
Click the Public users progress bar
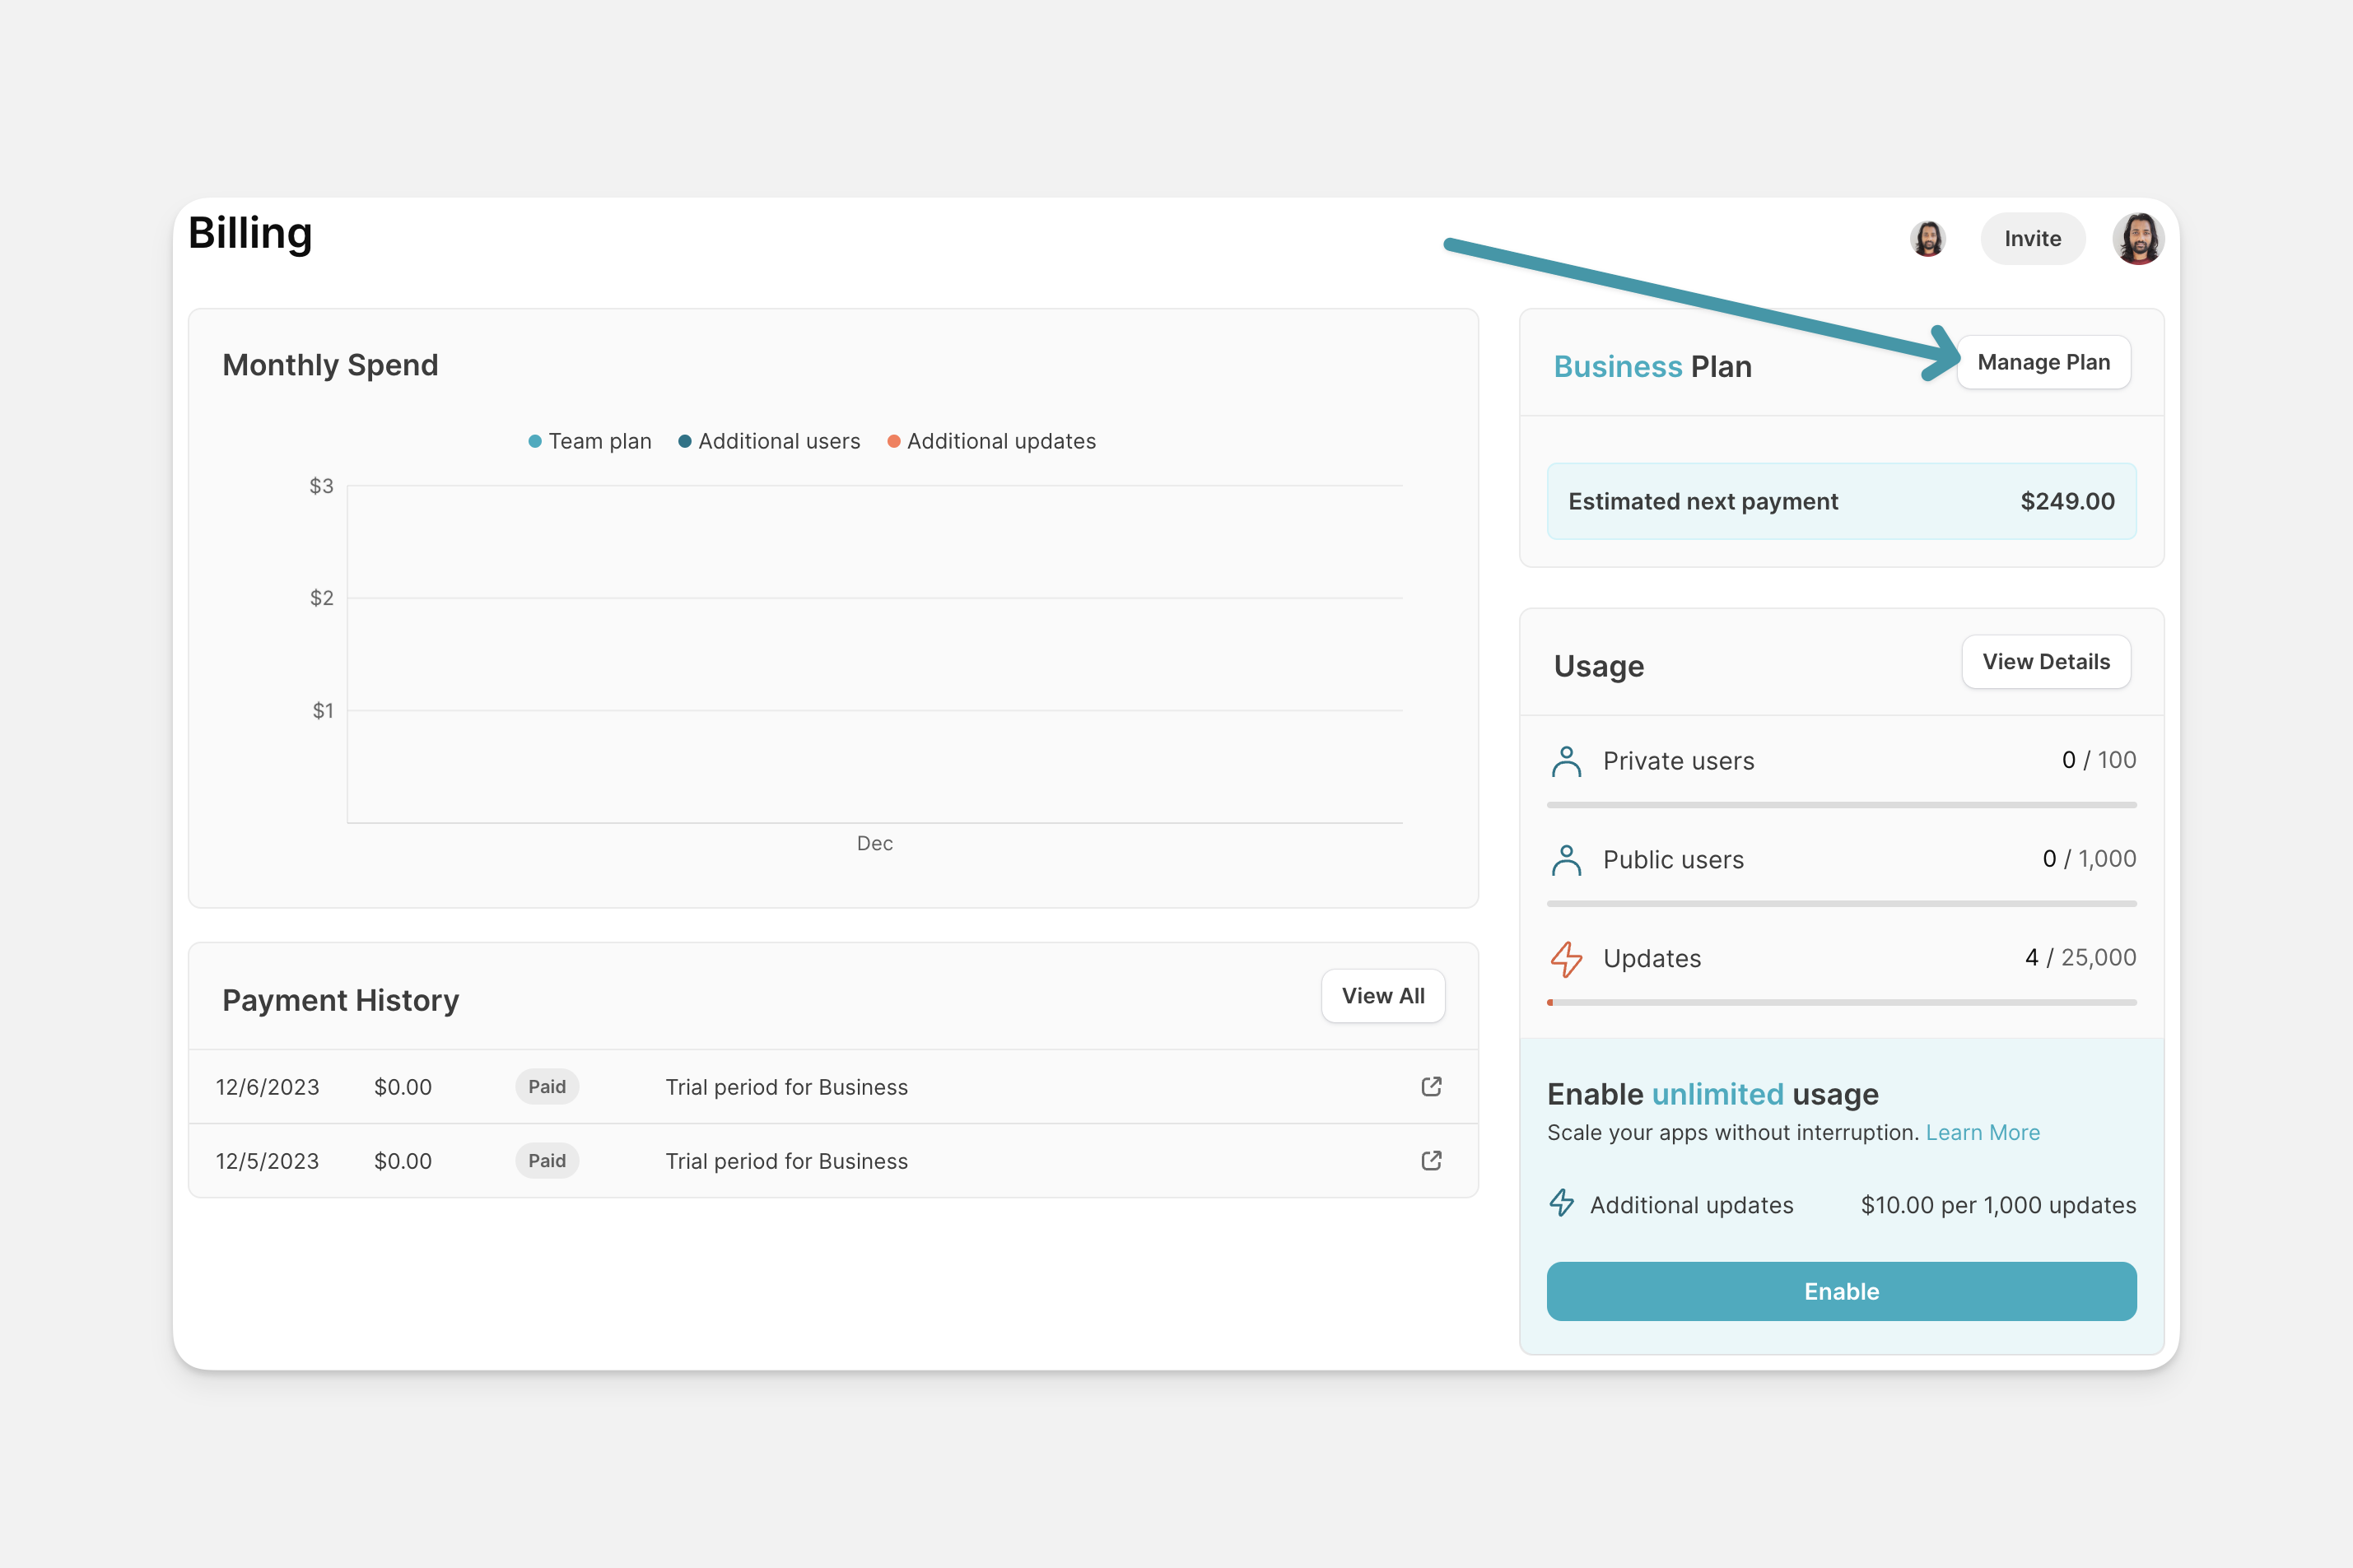(1841, 904)
